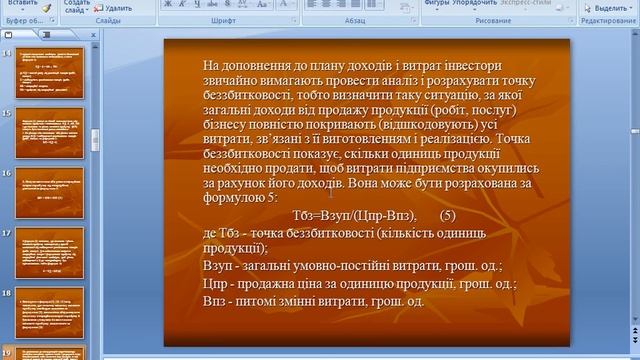Select slide 16 thumbnail
640x360 pixels.
50,193
